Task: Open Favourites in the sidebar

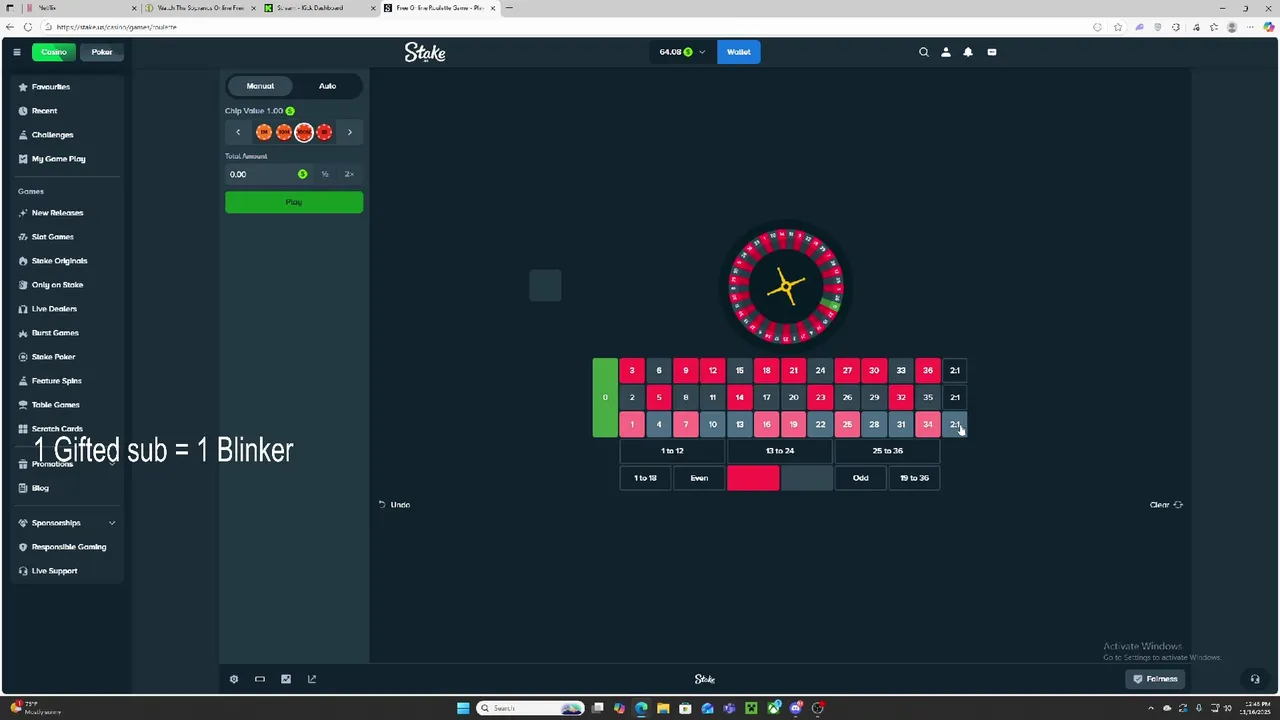Action: 50,87
